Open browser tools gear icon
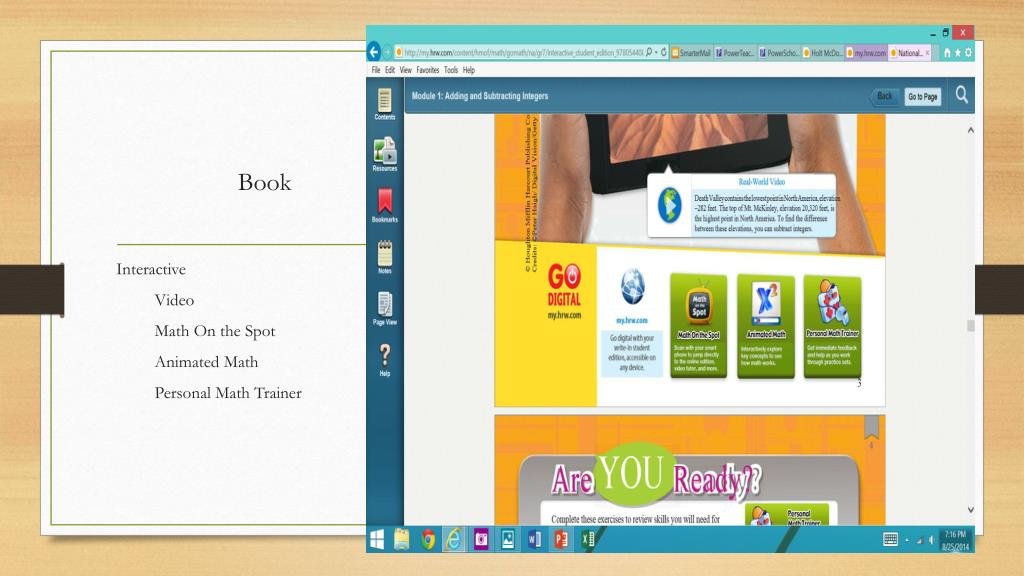1024x576 pixels. (x=968, y=53)
